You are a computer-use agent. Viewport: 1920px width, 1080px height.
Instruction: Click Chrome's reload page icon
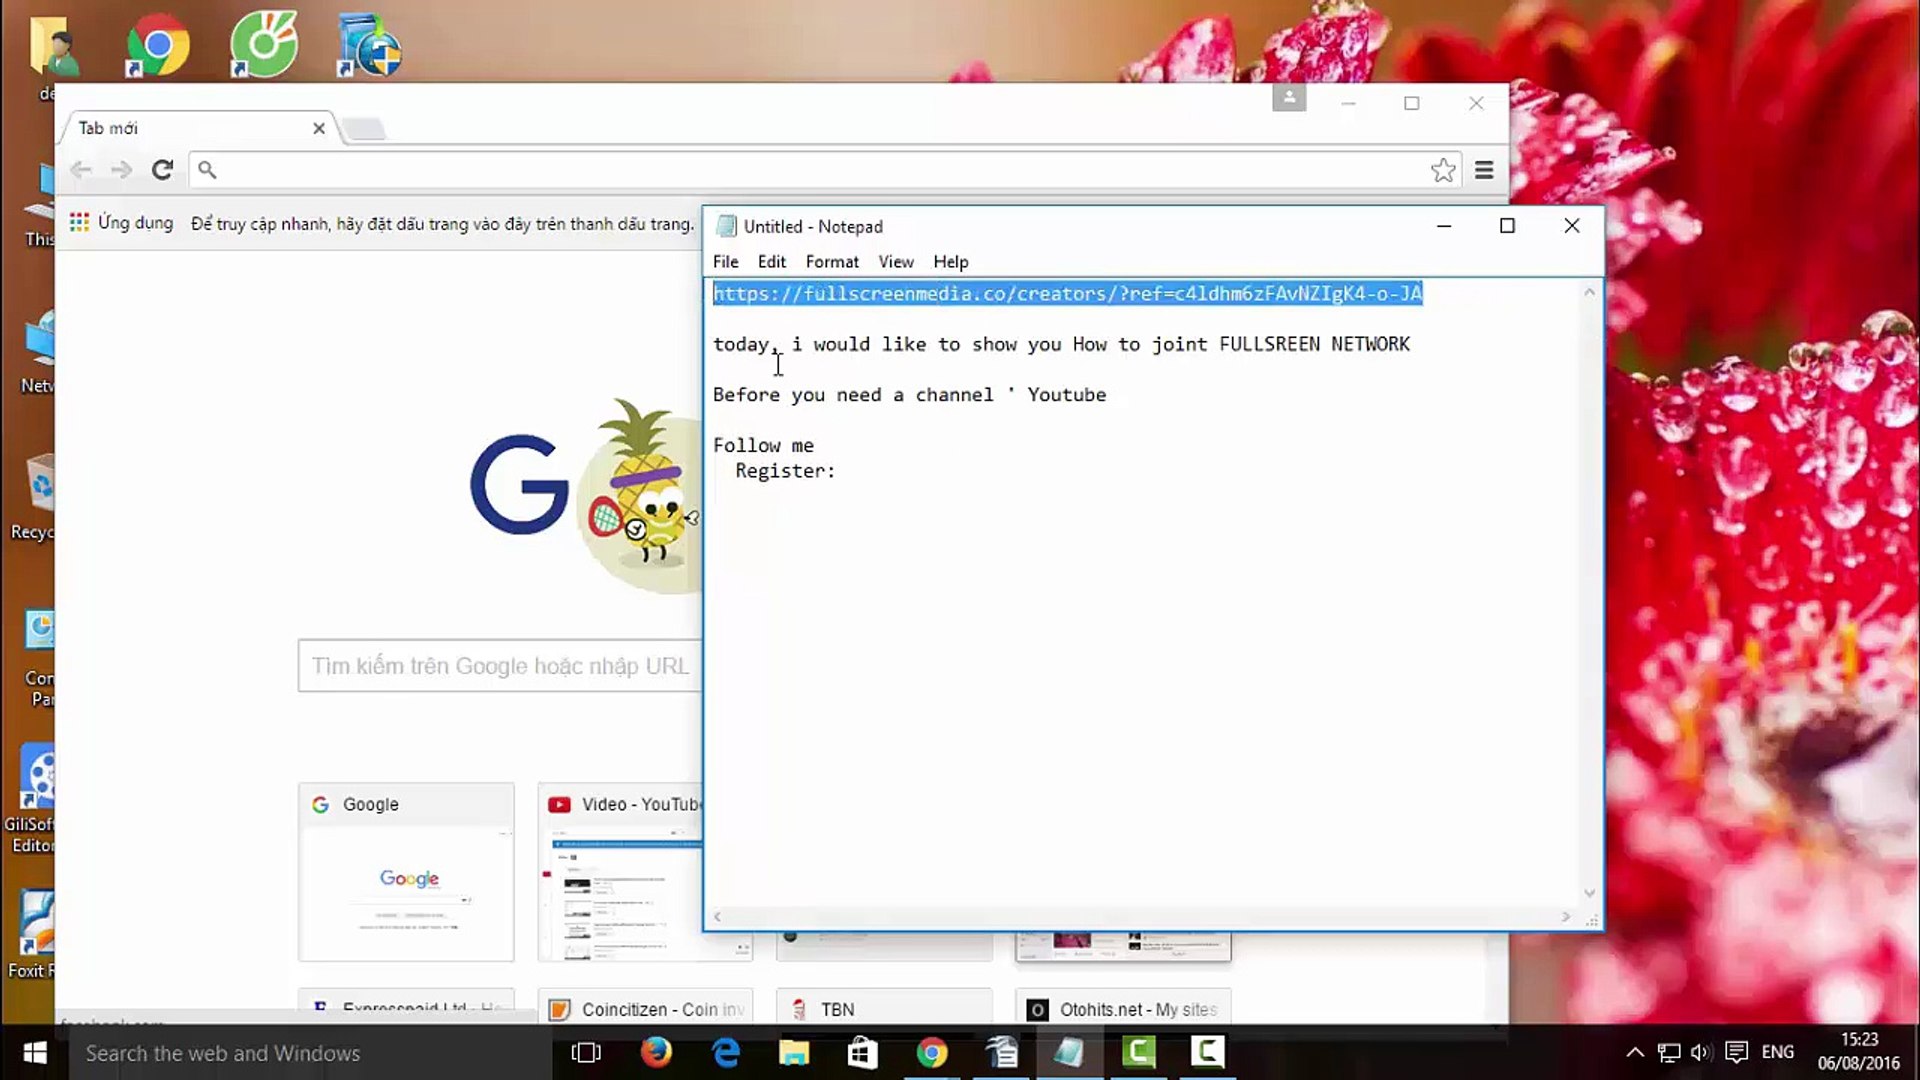[162, 170]
